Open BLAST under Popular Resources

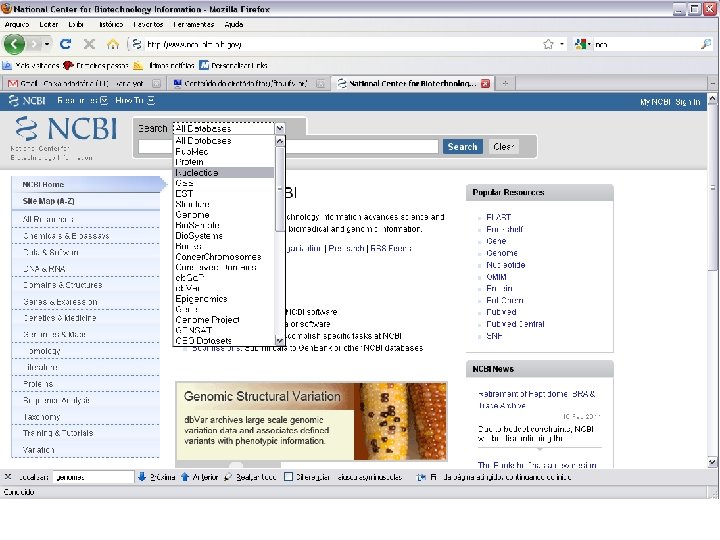coord(498,217)
